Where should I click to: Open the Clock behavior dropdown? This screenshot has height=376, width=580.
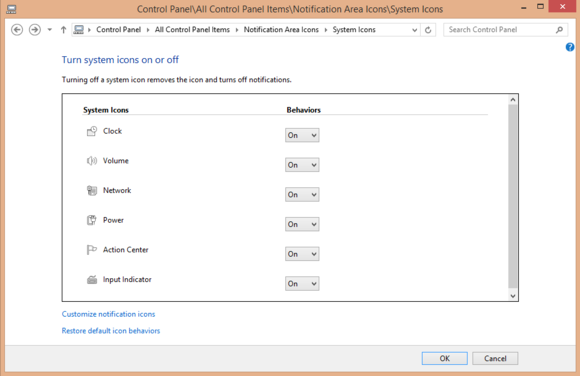point(302,135)
